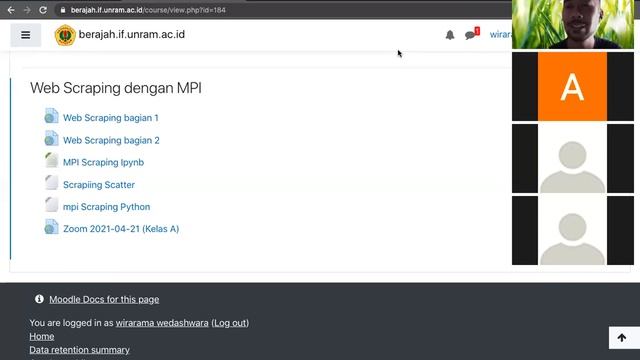Open Web Scraping bagian 2 link
The height and width of the screenshot is (360, 640).
(111, 140)
